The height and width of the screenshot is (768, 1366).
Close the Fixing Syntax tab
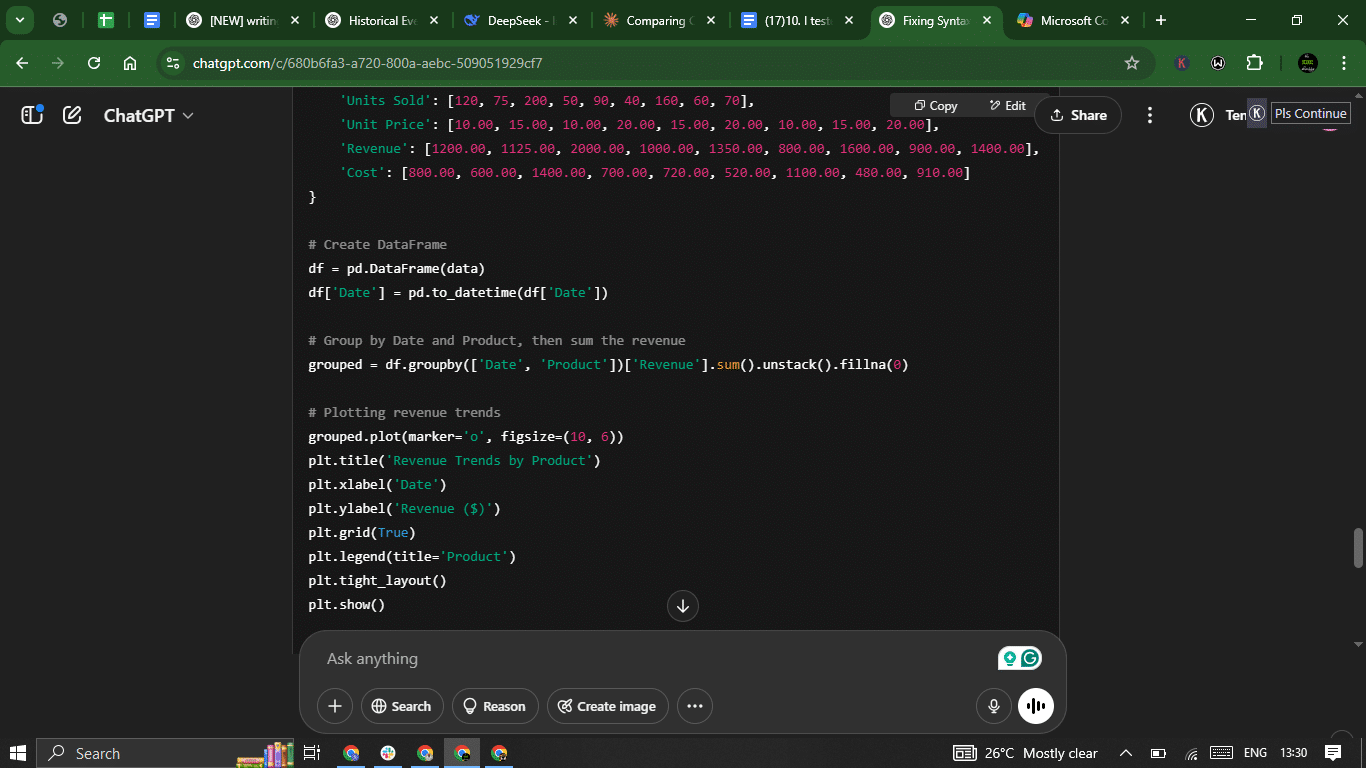tap(987, 20)
